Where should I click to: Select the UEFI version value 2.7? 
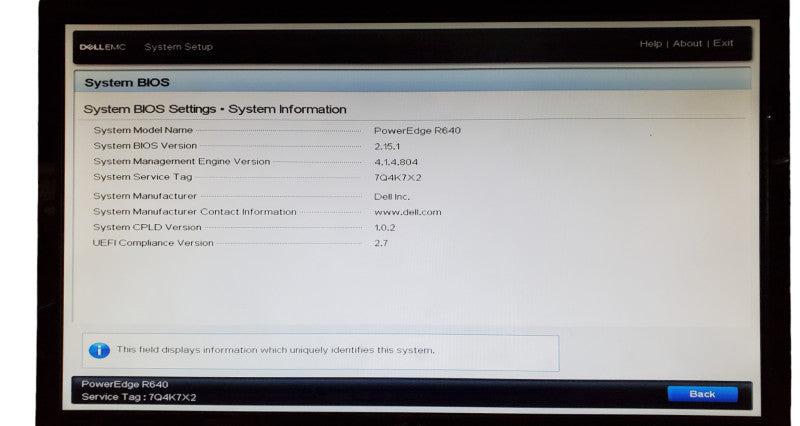(381, 243)
